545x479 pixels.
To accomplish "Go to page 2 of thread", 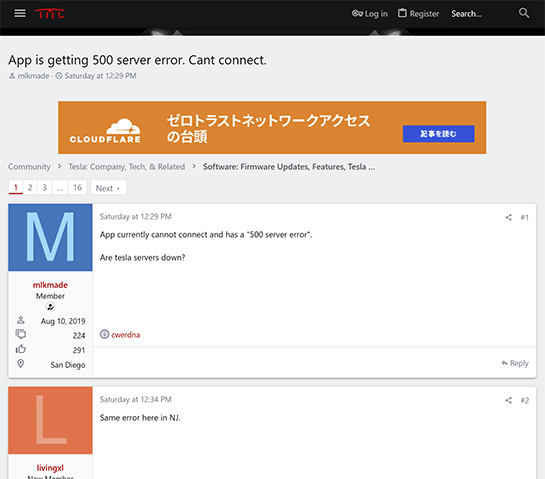I will (30, 188).
